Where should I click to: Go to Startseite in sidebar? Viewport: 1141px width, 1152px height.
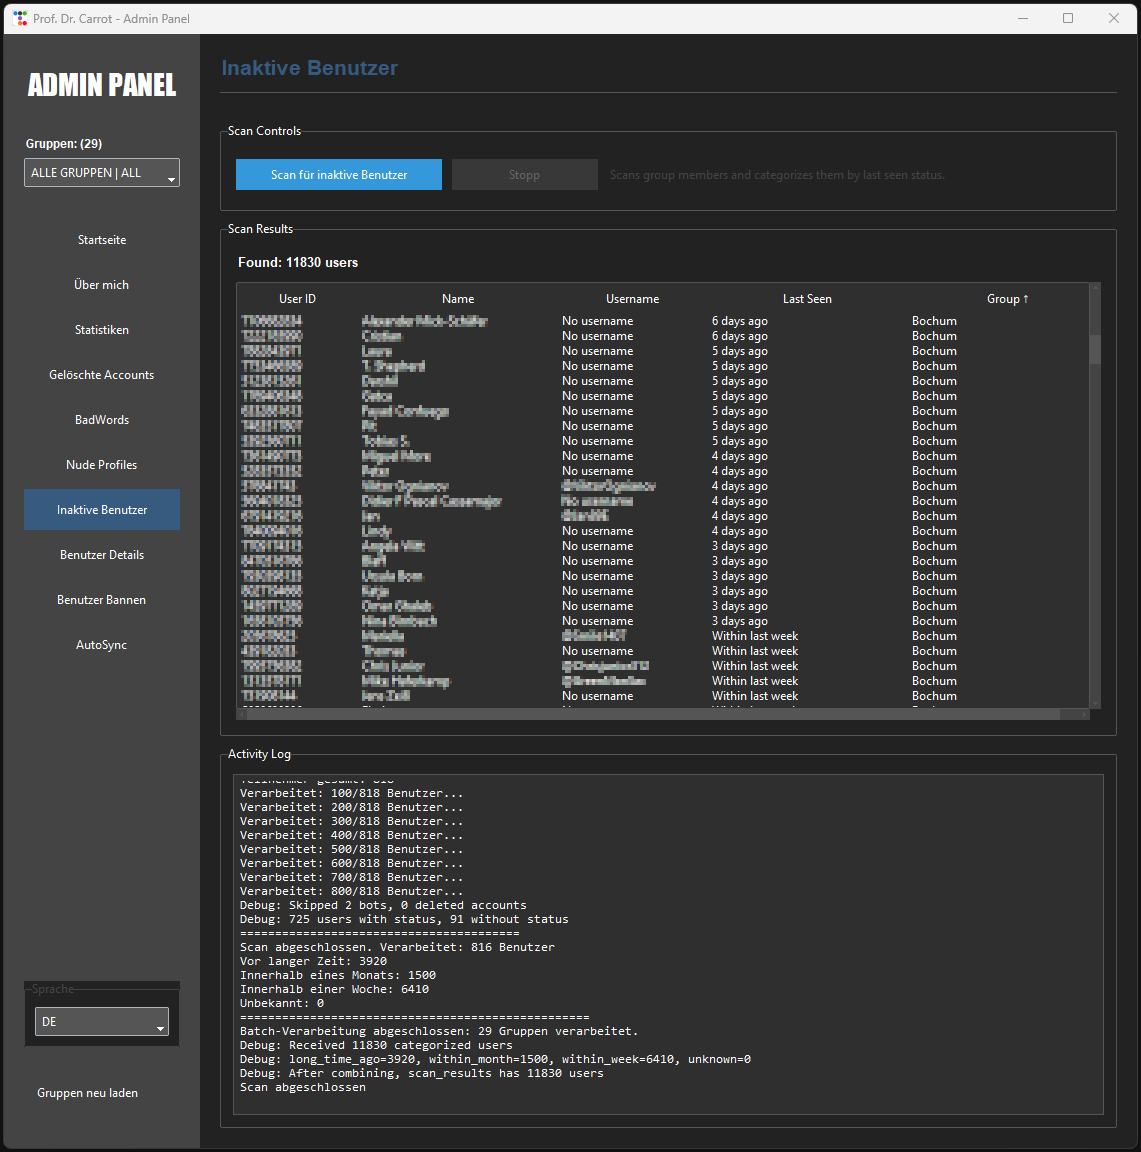[102, 240]
